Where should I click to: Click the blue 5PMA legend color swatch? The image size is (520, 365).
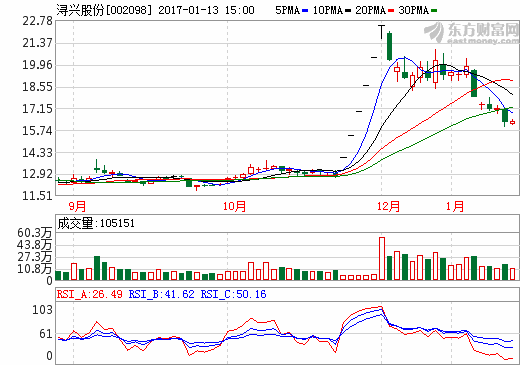305,11
